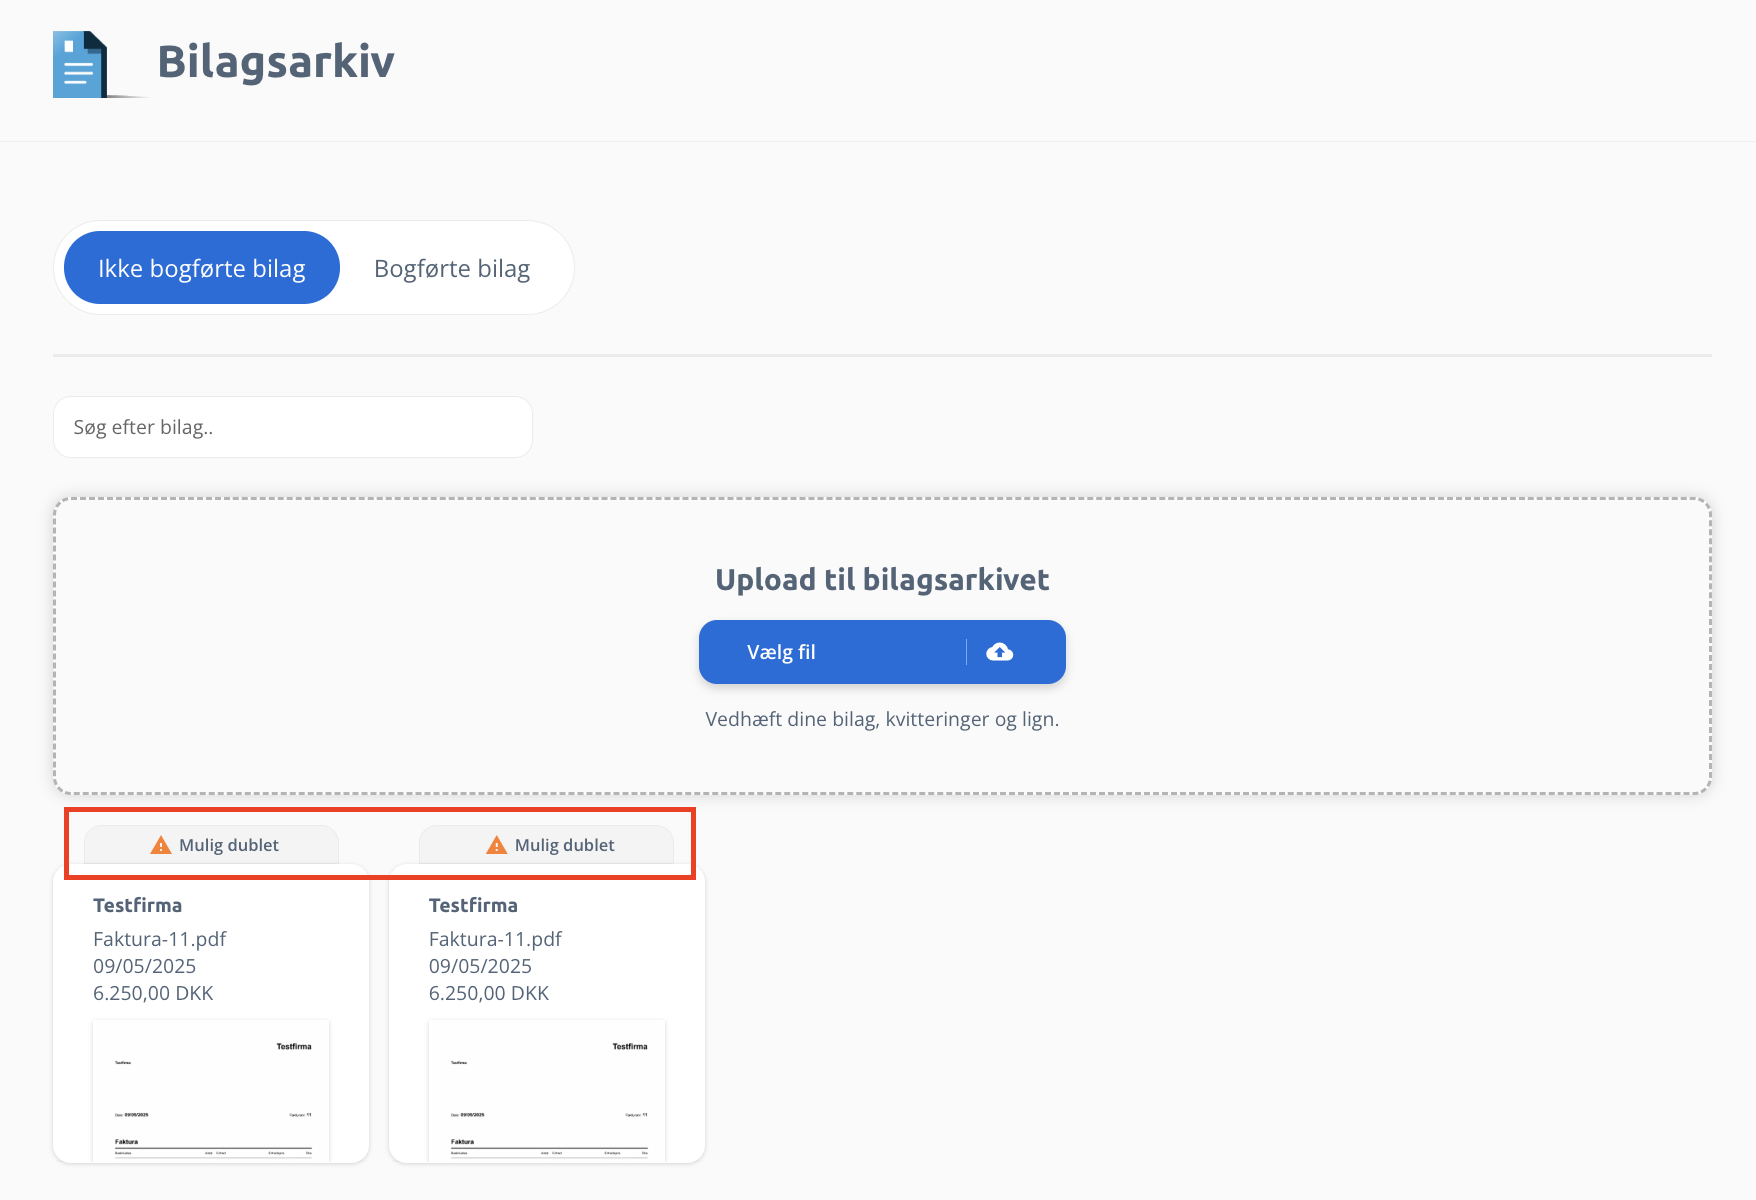Click the Bilagsarkiv document logo icon
Image resolution: width=1756 pixels, height=1200 pixels.
coord(81,64)
